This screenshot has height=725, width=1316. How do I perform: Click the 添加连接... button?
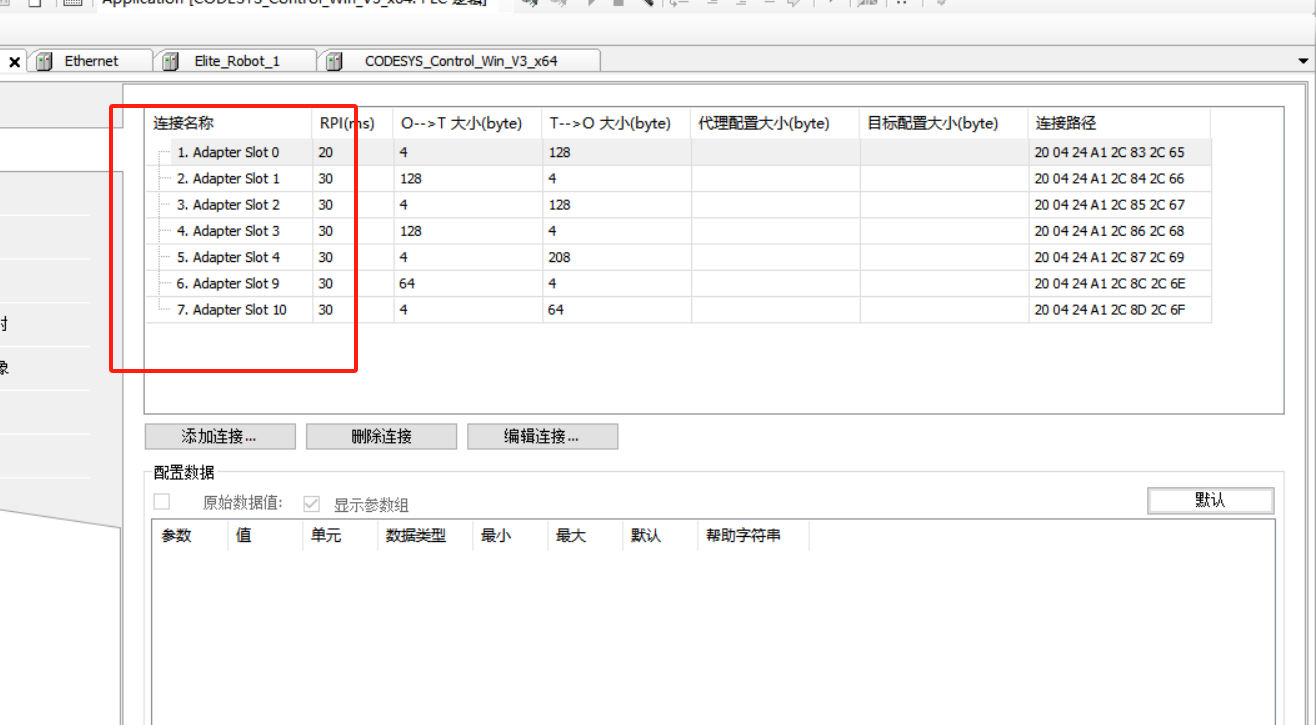click(220, 437)
